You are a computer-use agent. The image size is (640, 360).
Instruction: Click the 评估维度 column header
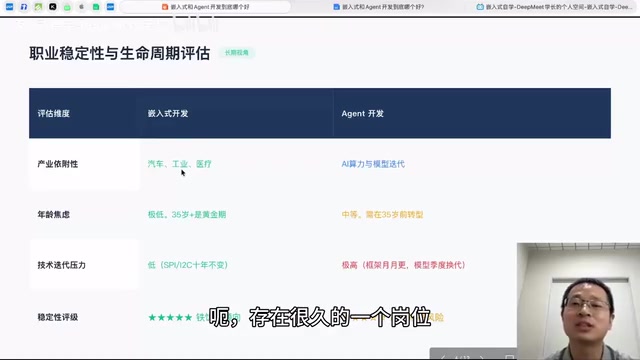pyautogui.click(x=53, y=113)
